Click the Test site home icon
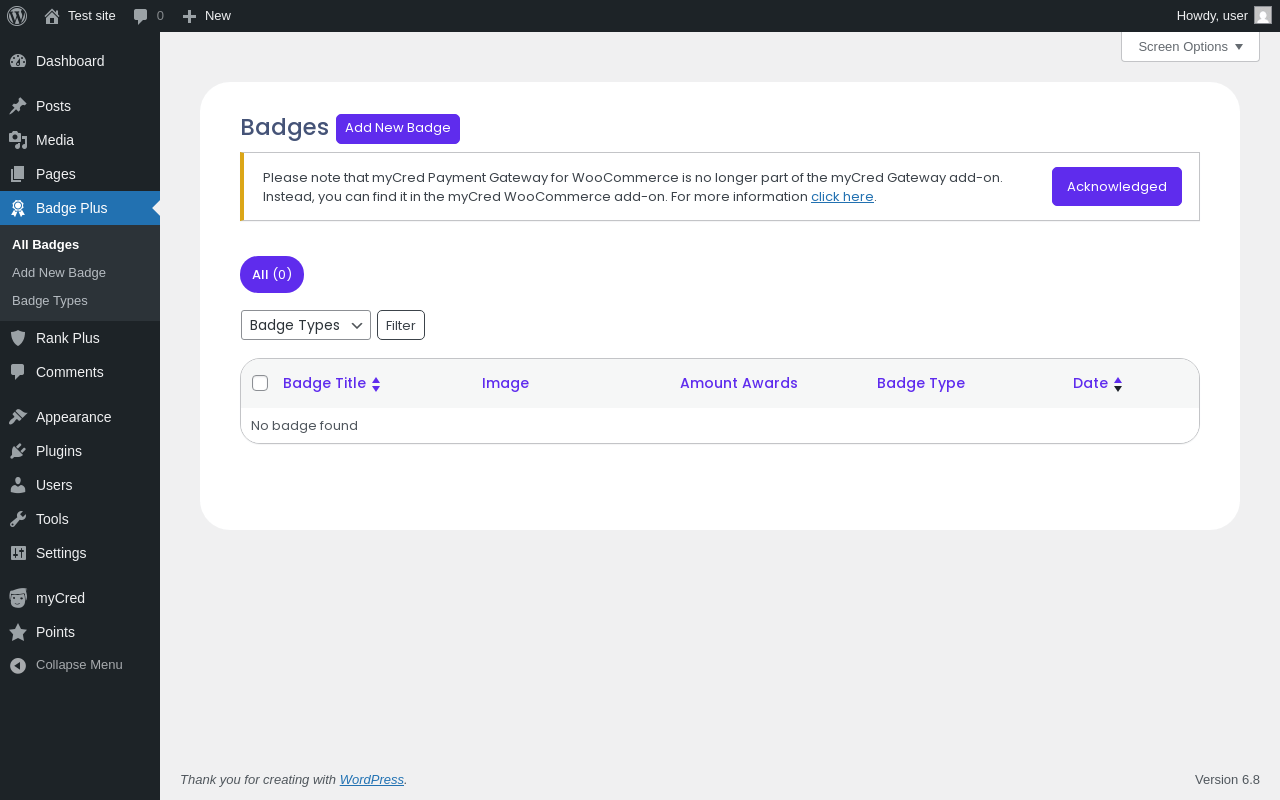The width and height of the screenshot is (1280, 800). [x=52, y=16]
